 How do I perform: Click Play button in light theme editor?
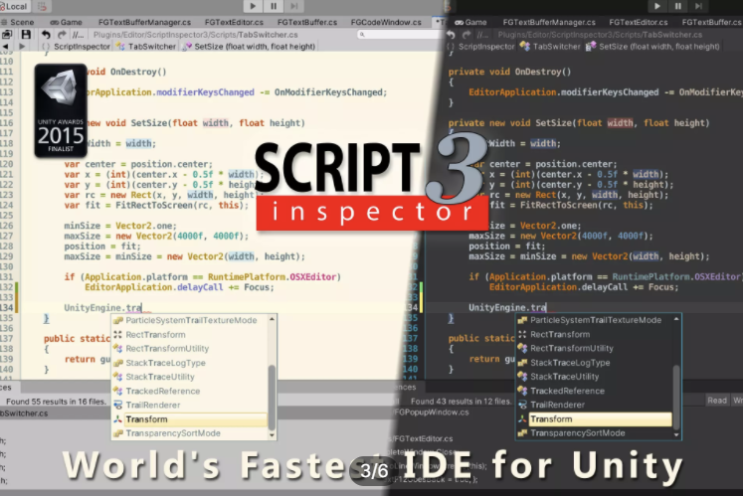point(253,6)
